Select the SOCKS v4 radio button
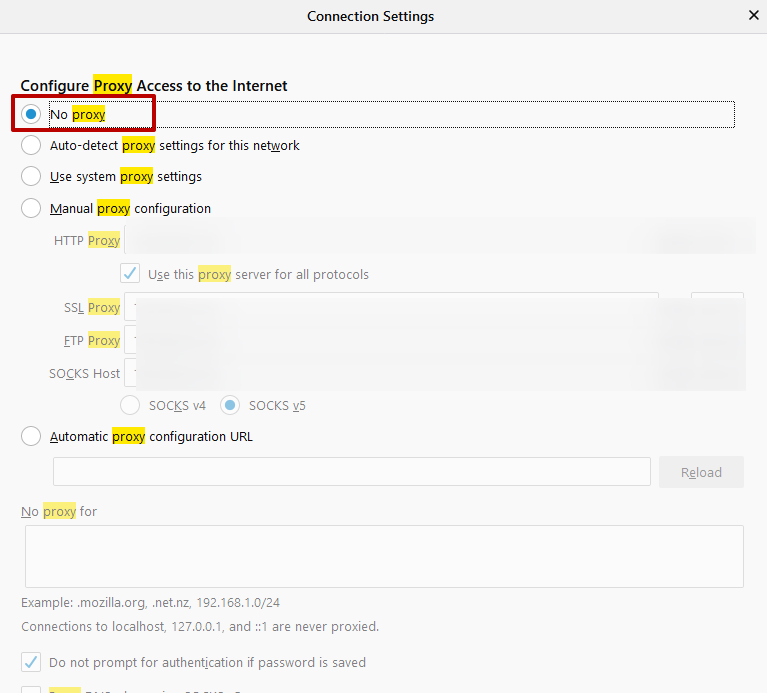 [130, 405]
